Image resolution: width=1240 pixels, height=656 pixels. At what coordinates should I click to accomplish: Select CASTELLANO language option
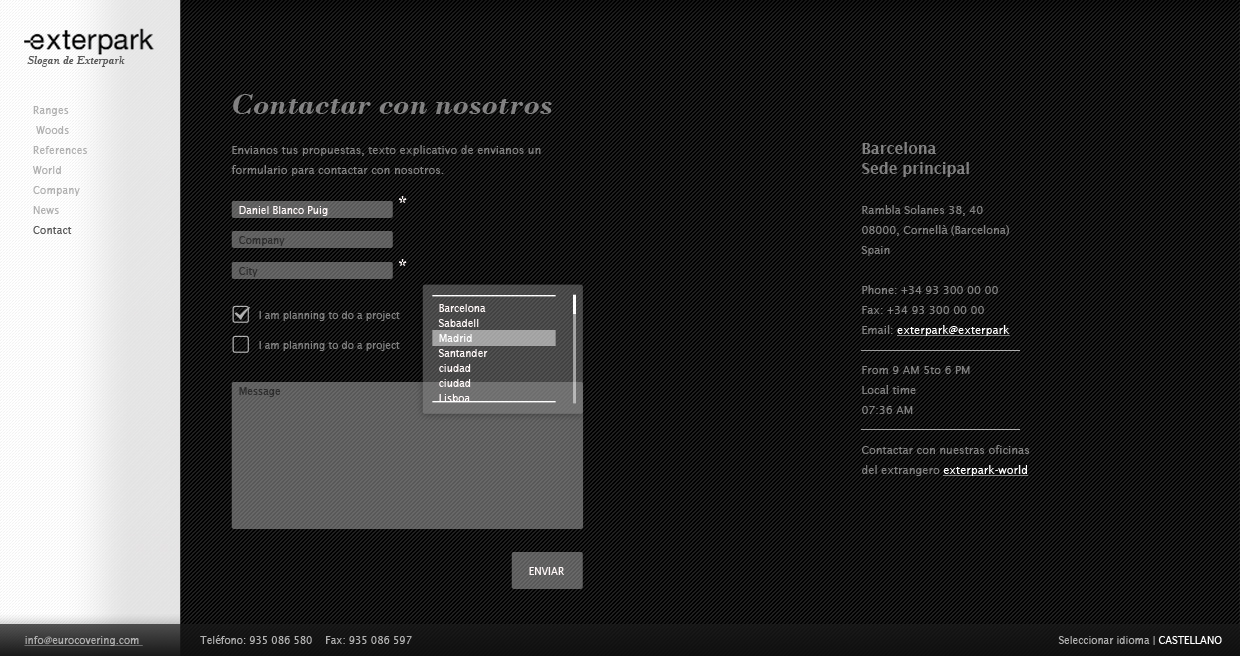point(1190,641)
